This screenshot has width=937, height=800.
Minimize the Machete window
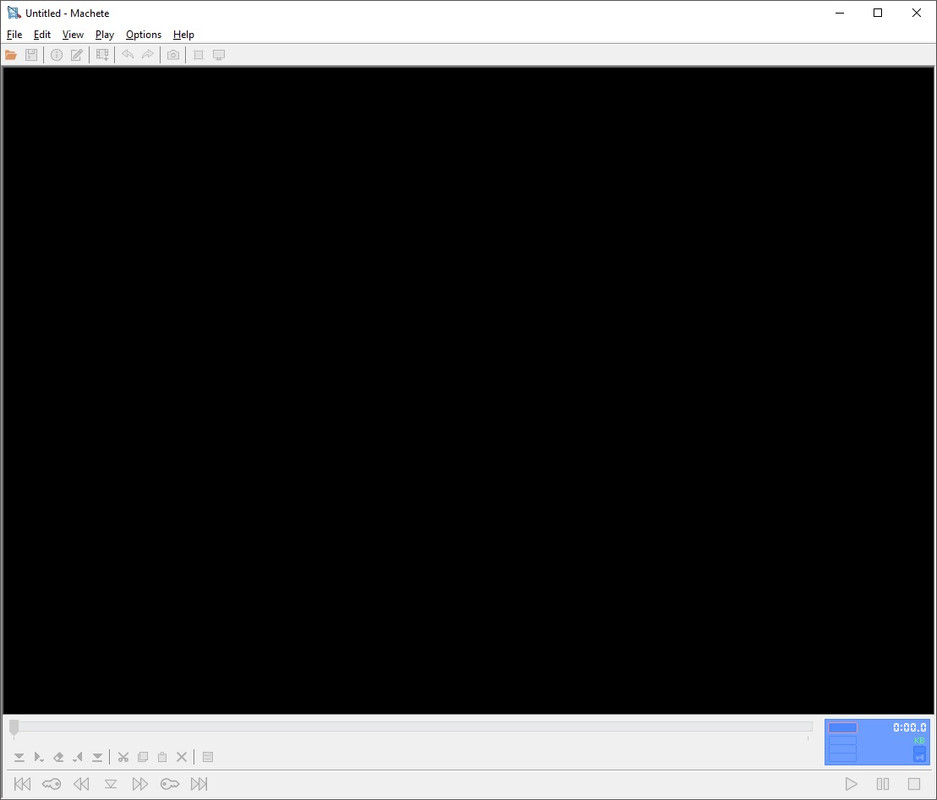pyautogui.click(x=840, y=13)
